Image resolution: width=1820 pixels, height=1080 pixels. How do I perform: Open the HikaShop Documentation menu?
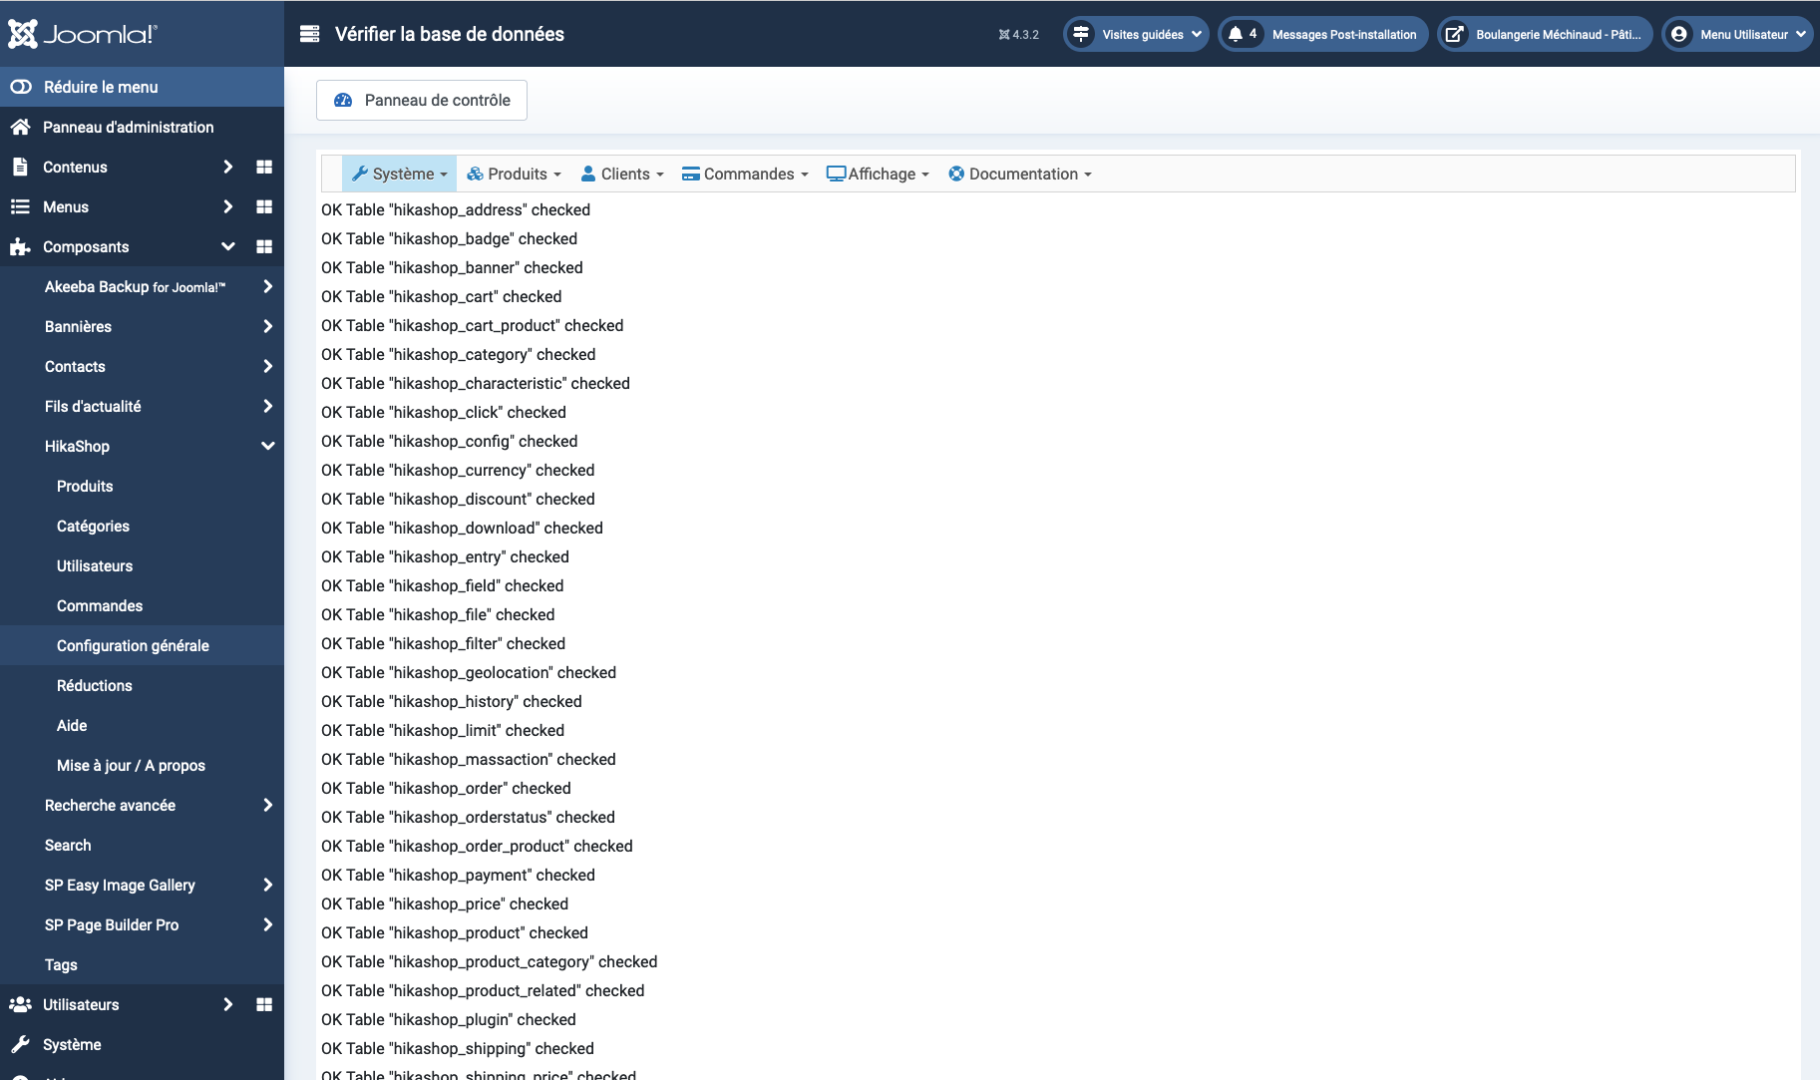click(1020, 174)
